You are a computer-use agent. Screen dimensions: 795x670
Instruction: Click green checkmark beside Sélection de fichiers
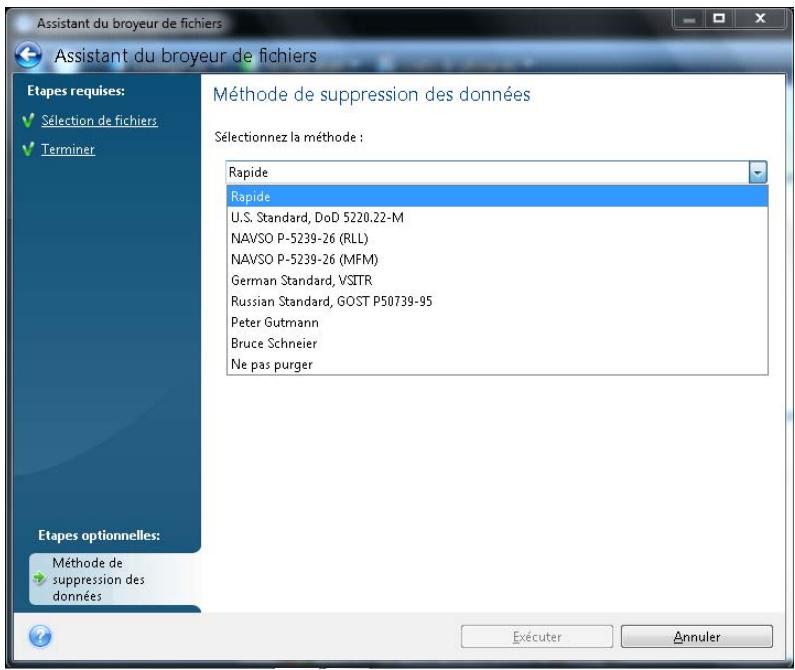[28, 120]
